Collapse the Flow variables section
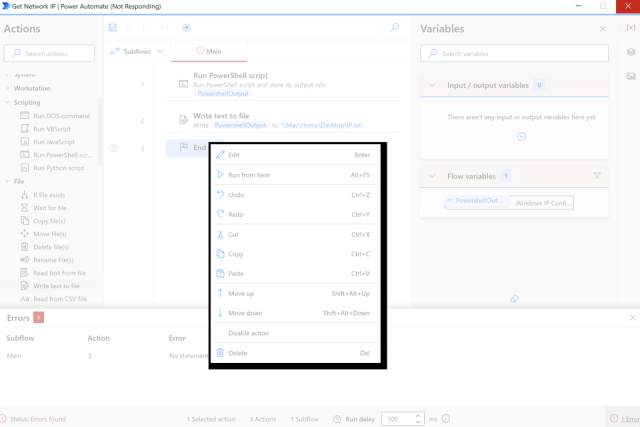The width and height of the screenshot is (640, 427). click(432, 176)
